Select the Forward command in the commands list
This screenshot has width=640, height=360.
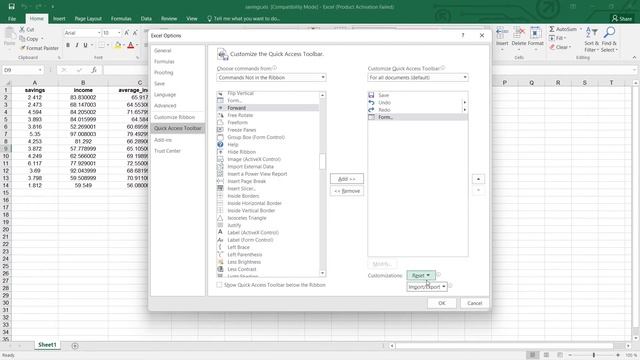pyautogui.click(x=268, y=108)
